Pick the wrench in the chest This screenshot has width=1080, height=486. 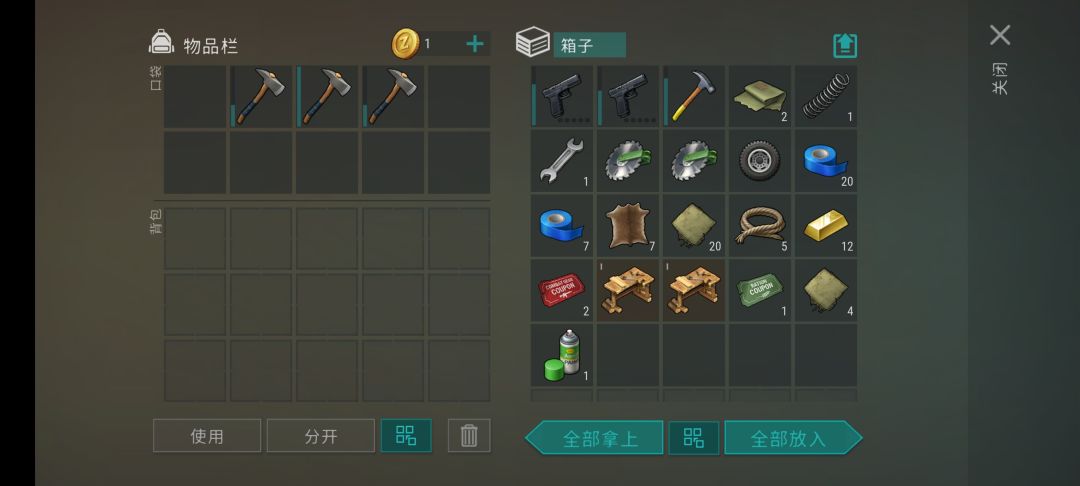[561, 161]
